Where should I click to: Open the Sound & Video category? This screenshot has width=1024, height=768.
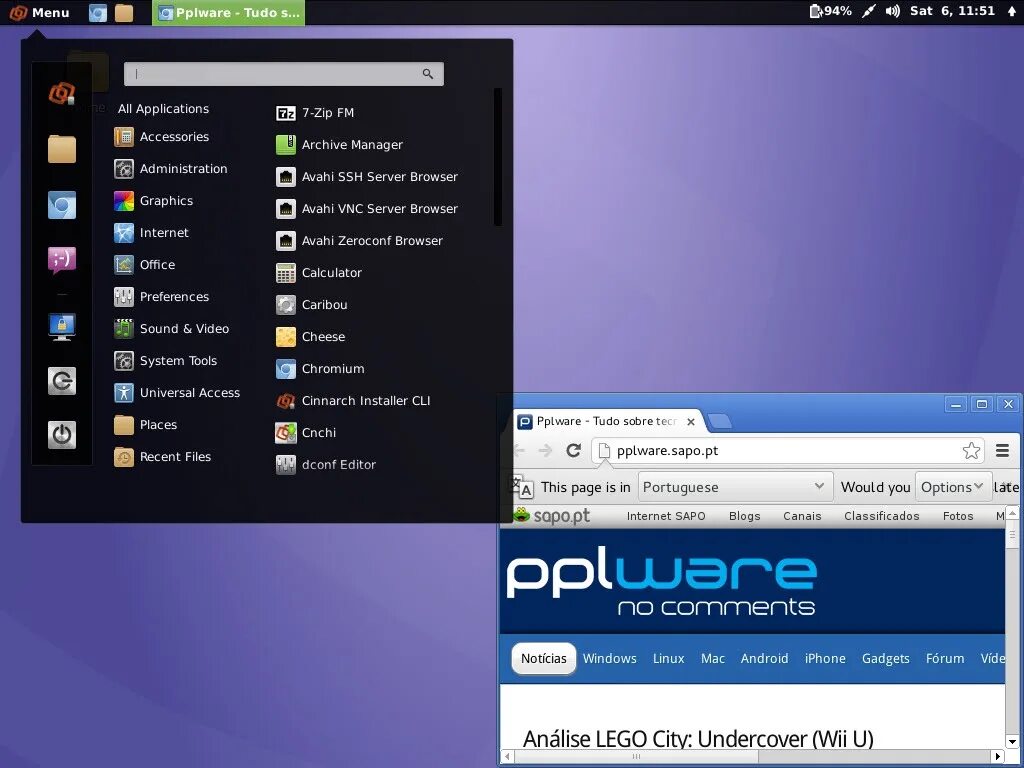[x=172, y=328]
